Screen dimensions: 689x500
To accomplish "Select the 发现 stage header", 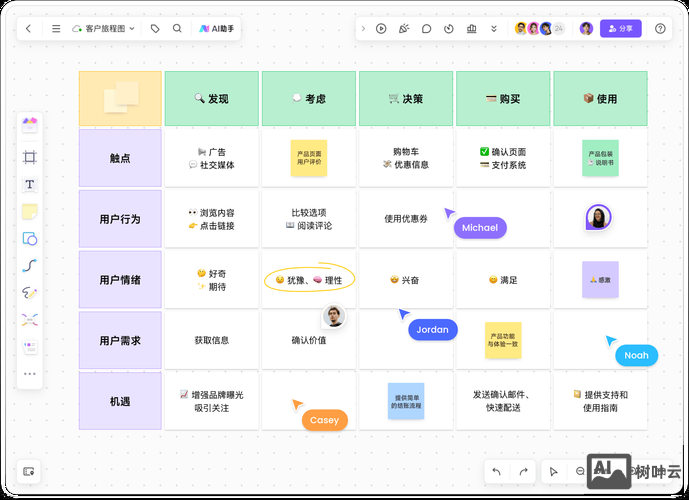I will pyautogui.click(x=212, y=99).
